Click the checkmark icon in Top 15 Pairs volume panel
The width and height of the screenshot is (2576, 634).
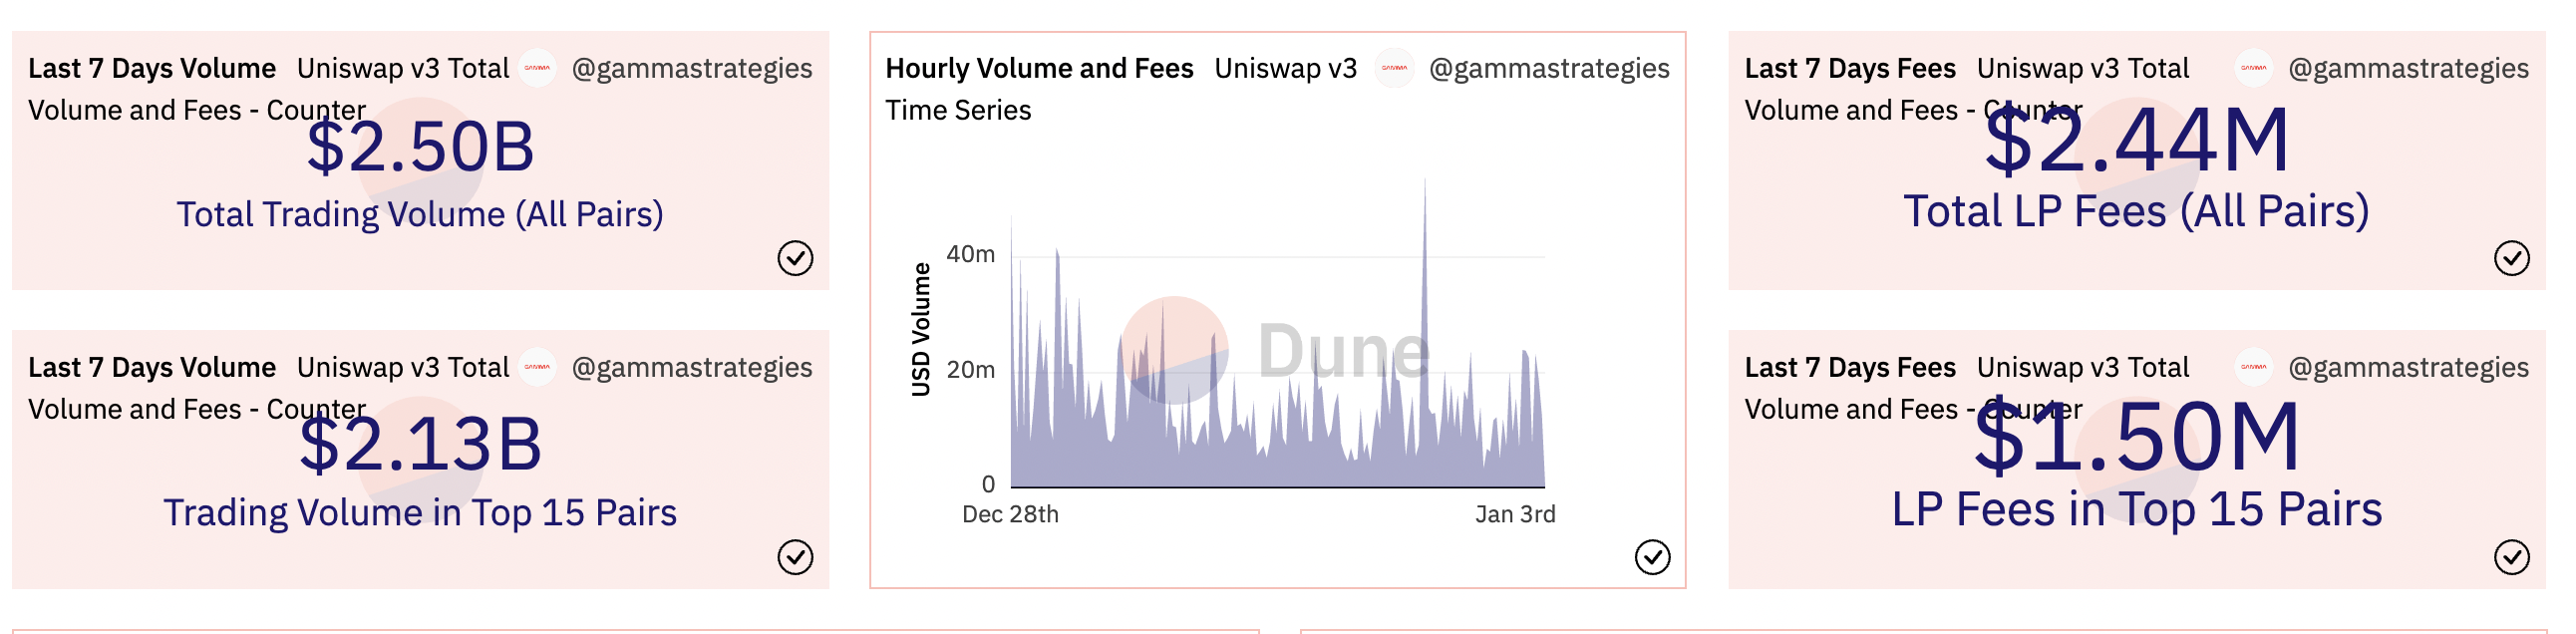point(795,557)
